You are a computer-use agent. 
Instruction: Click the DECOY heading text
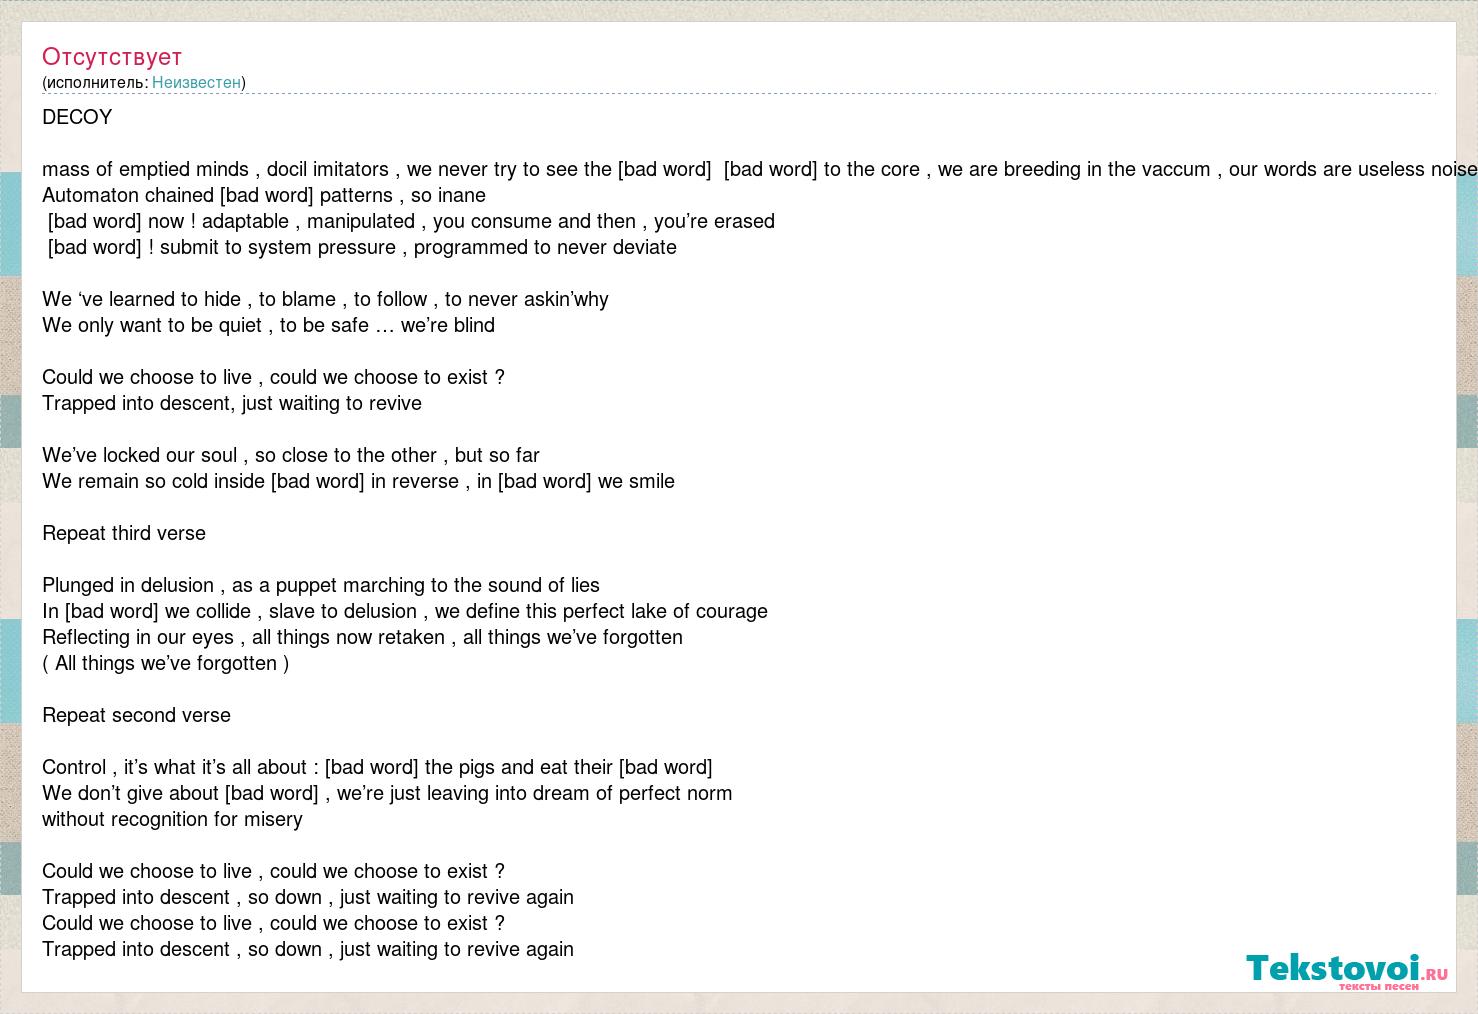click(x=77, y=117)
